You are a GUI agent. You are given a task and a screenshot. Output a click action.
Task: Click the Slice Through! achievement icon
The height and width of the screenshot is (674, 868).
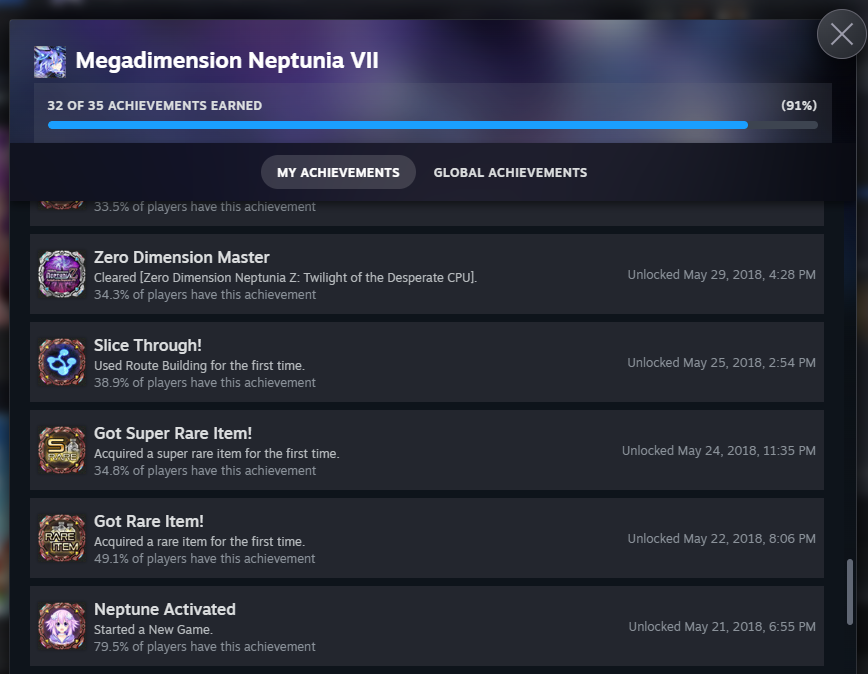pos(61,362)
